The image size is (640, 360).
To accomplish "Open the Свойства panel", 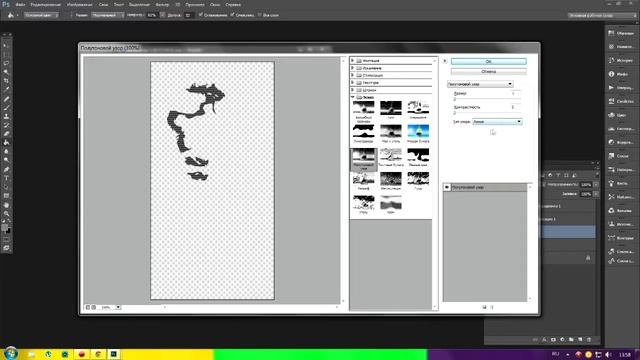I will (x=621, y=101).
